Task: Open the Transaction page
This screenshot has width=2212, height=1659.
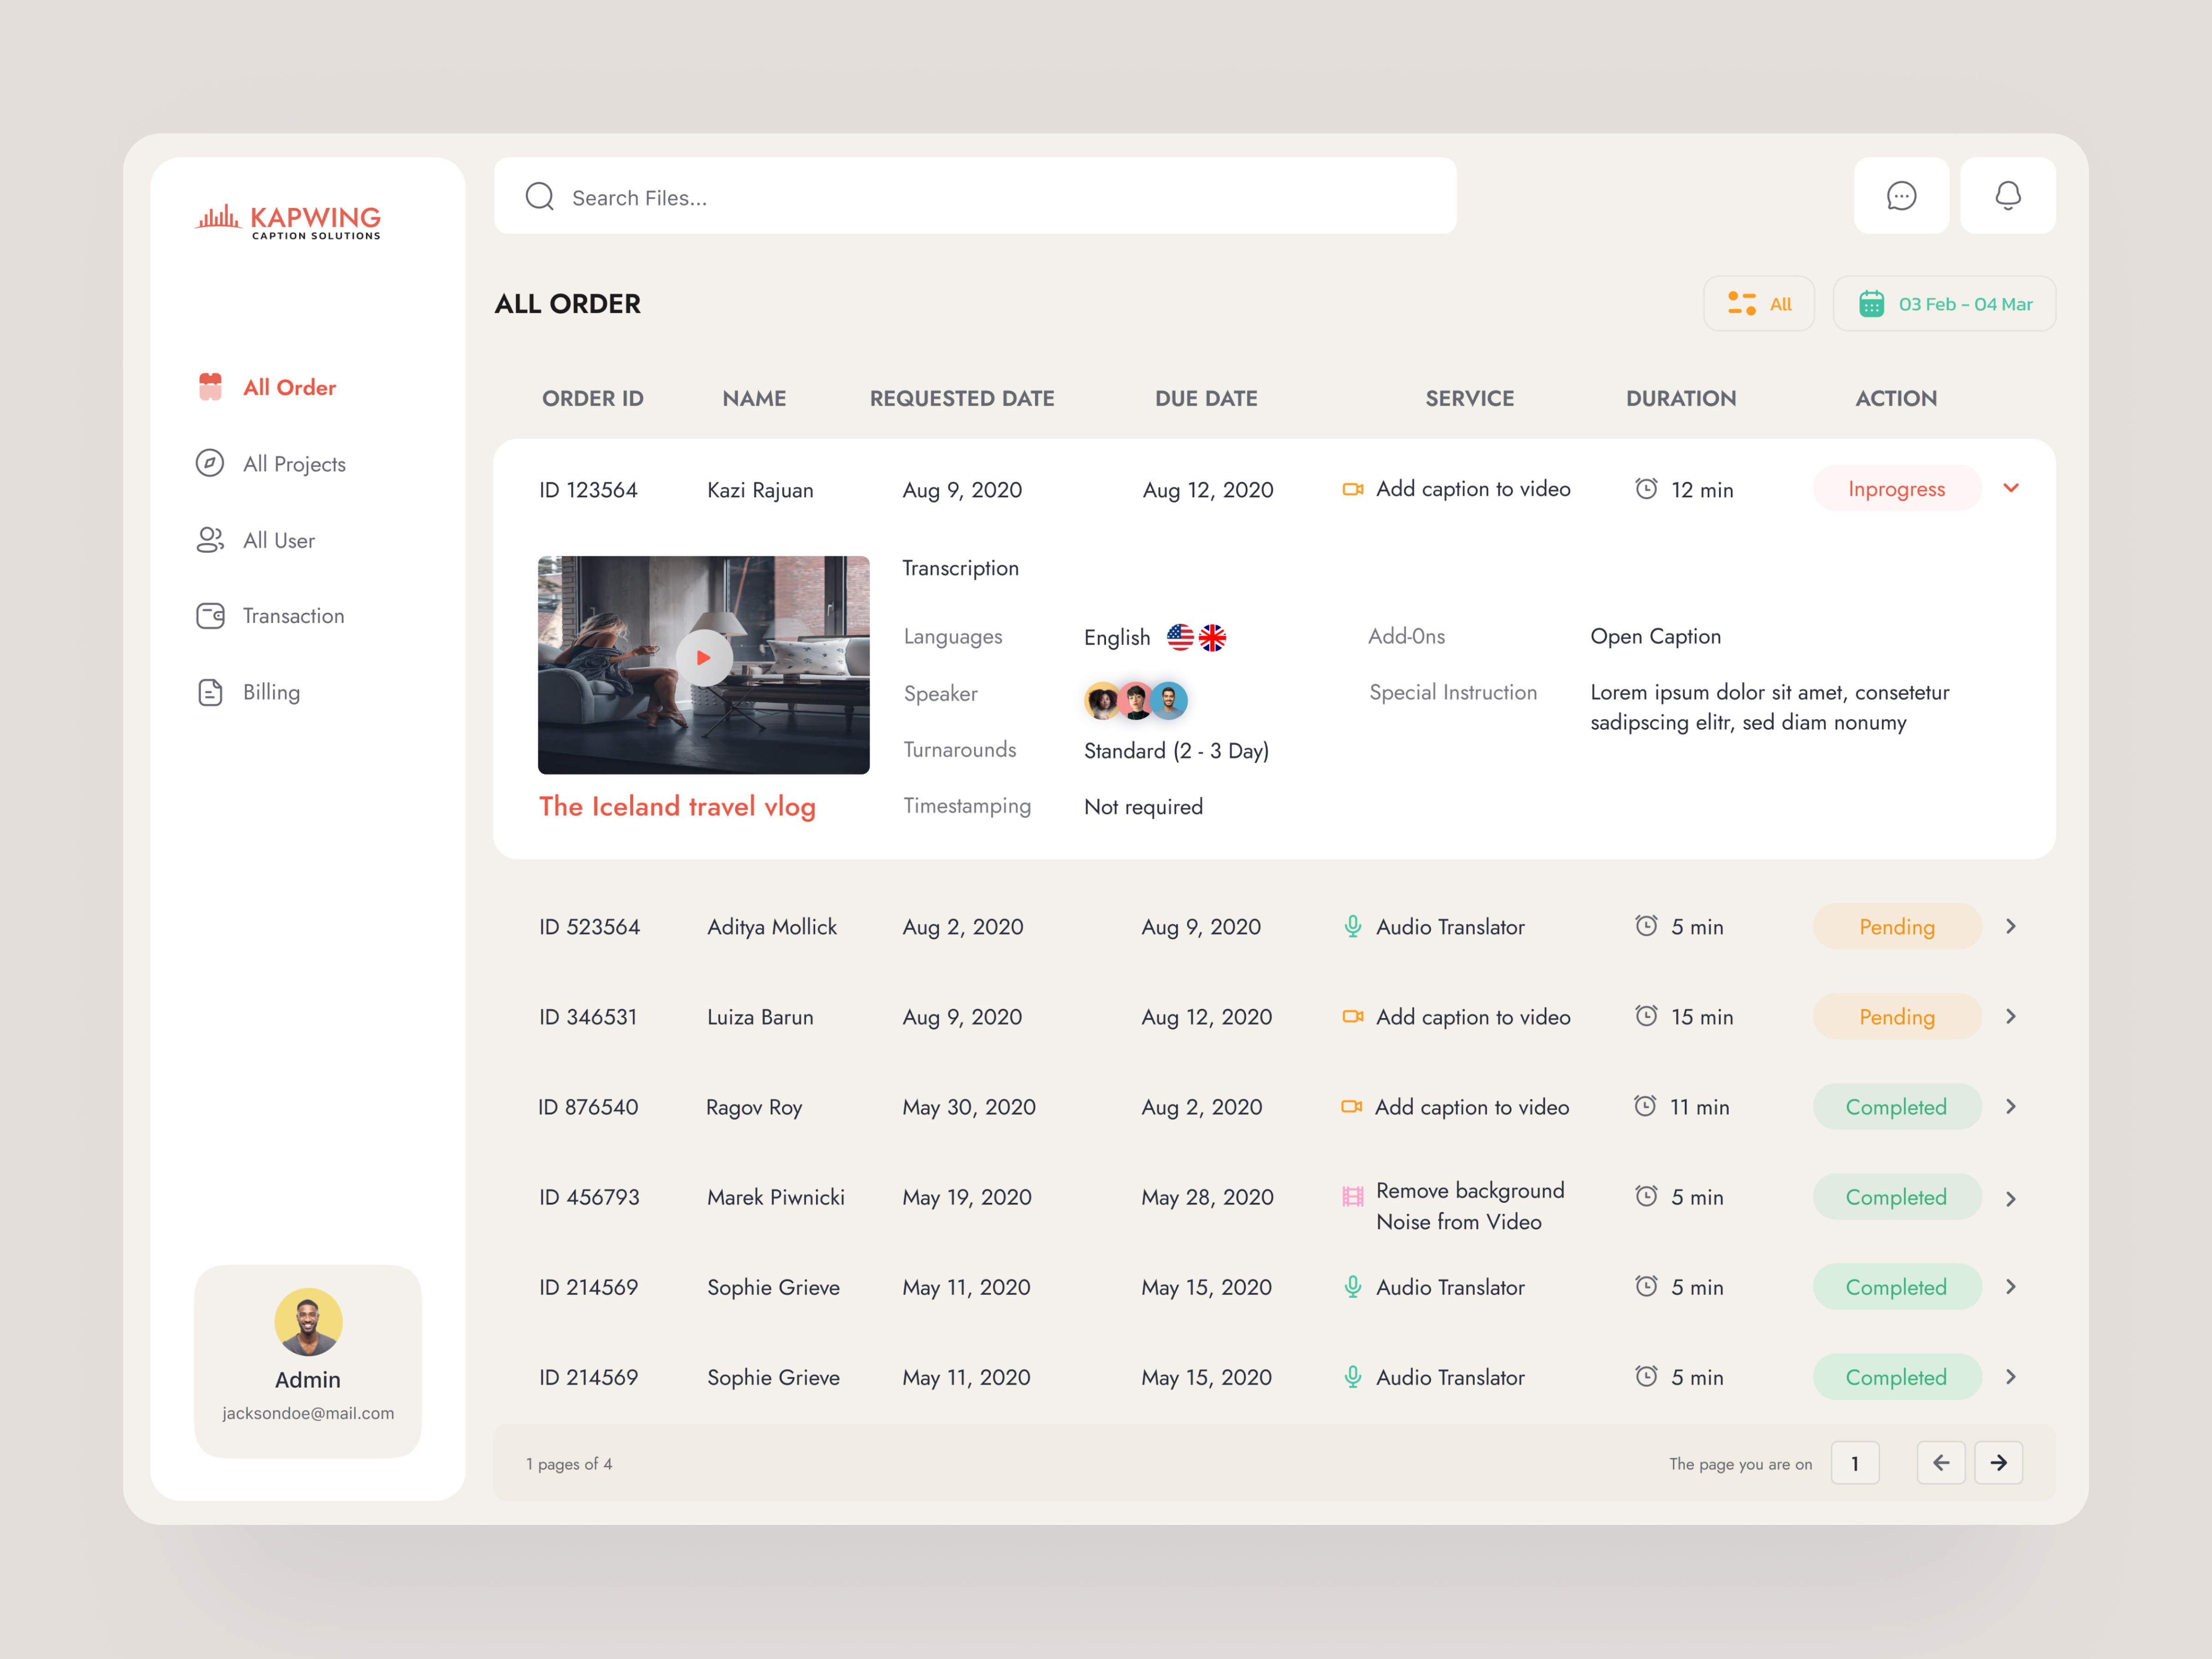Action: (x=270, y=616)
